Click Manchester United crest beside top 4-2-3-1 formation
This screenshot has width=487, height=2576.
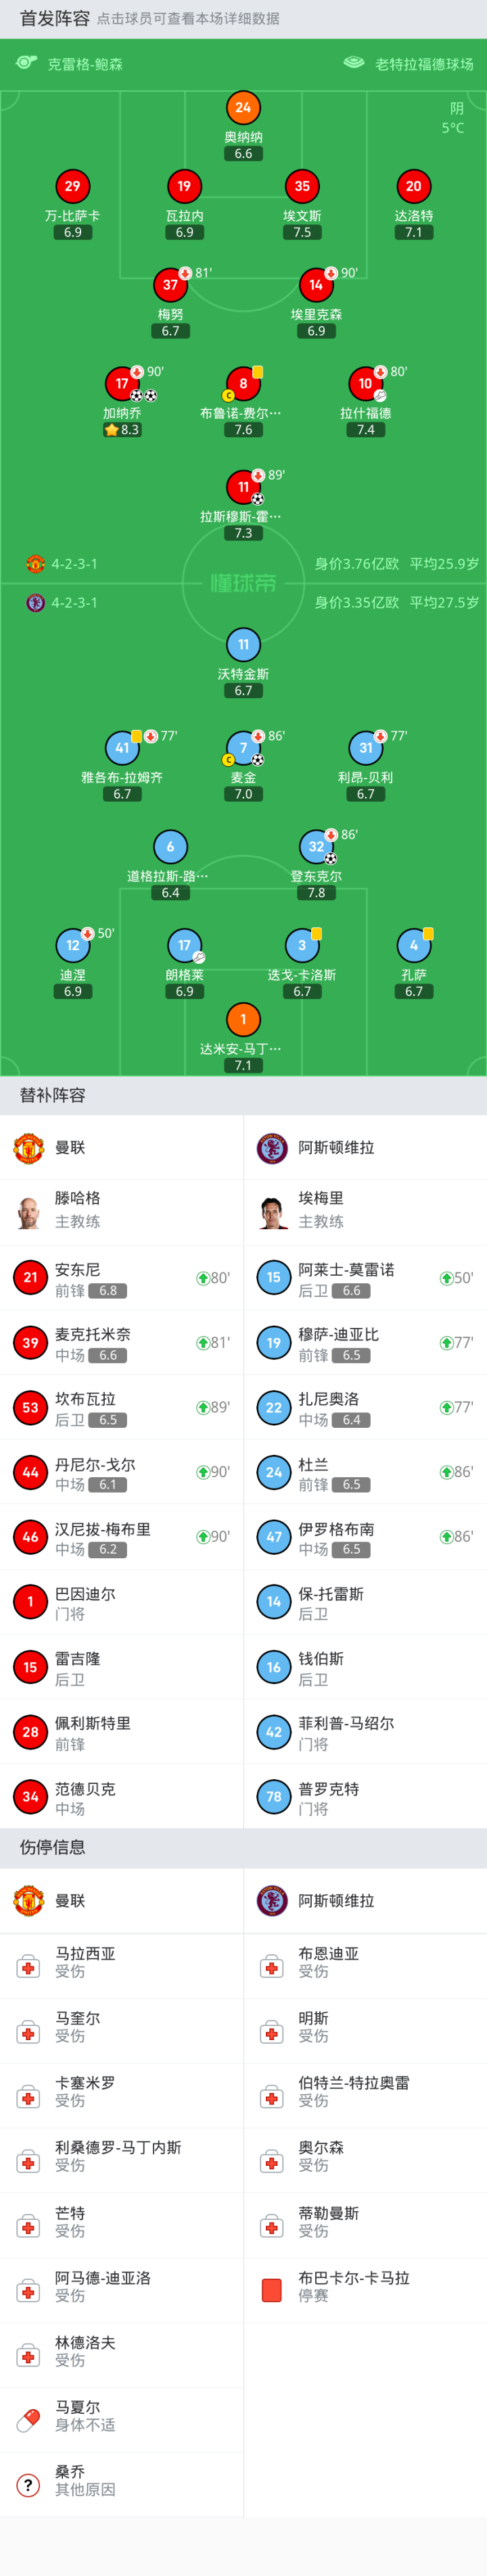pyautogui.click(x=35, y=564)
